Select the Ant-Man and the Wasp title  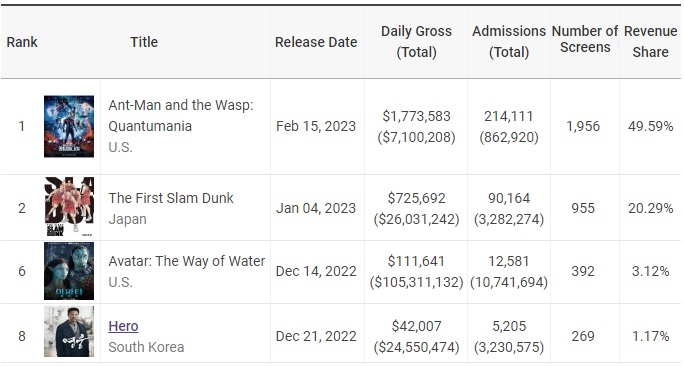[x=181, y=116]
